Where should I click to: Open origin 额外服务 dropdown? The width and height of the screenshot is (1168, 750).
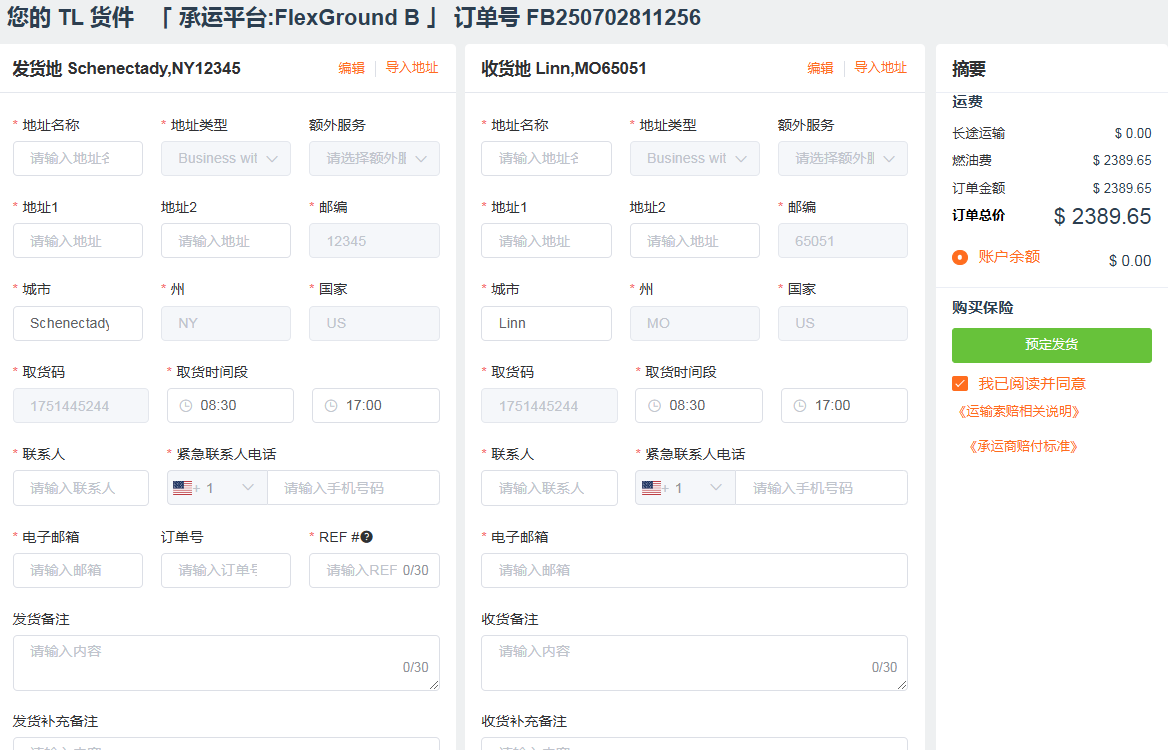[375, 159]
